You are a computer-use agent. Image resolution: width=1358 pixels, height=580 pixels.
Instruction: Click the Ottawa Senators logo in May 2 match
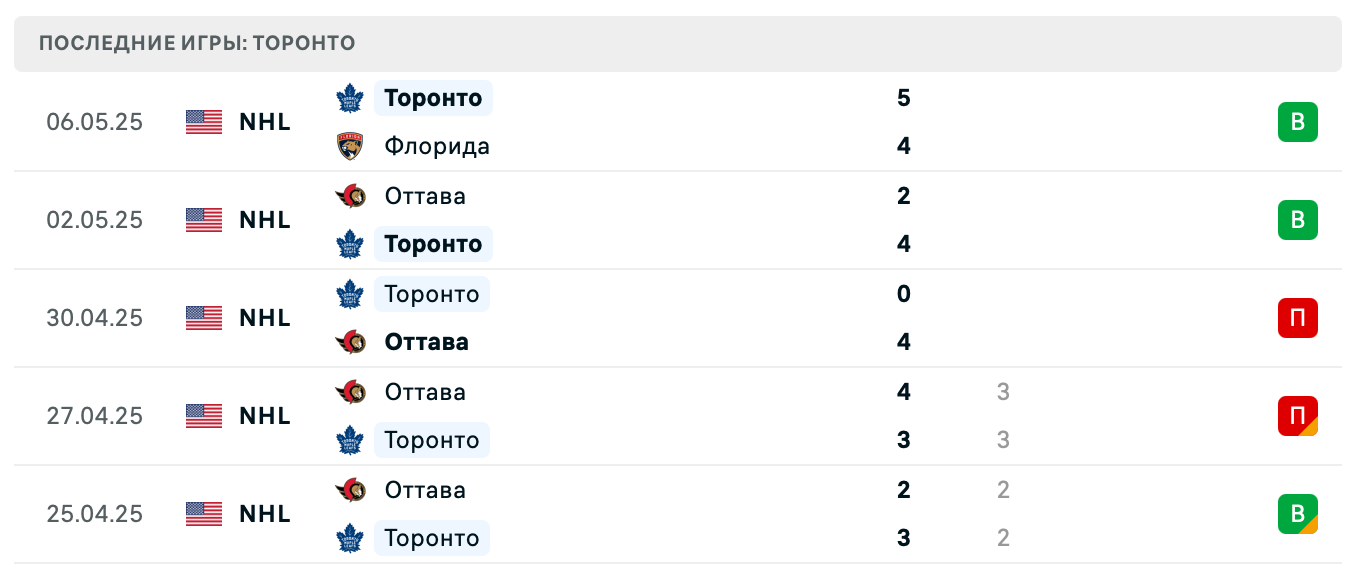pyautogui.click(x=349, y=196)
